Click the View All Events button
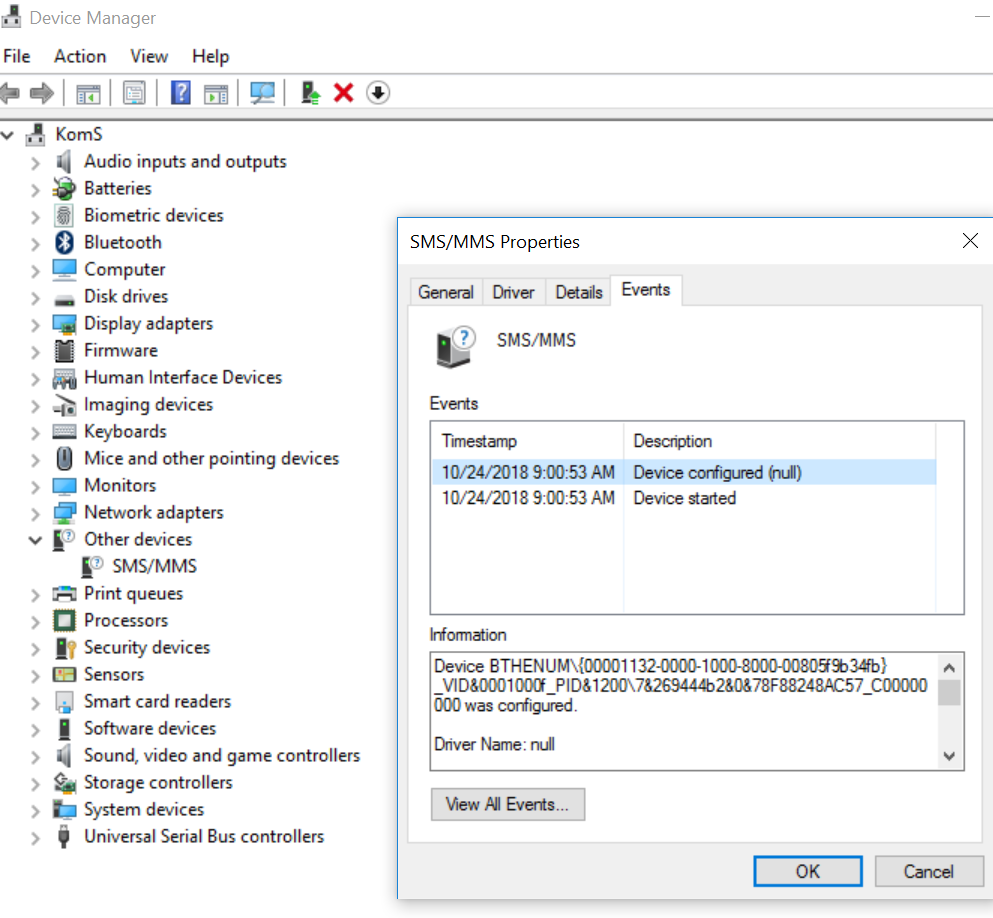The height and width of the screenshot is (918, 993). (x=508, y=804)
